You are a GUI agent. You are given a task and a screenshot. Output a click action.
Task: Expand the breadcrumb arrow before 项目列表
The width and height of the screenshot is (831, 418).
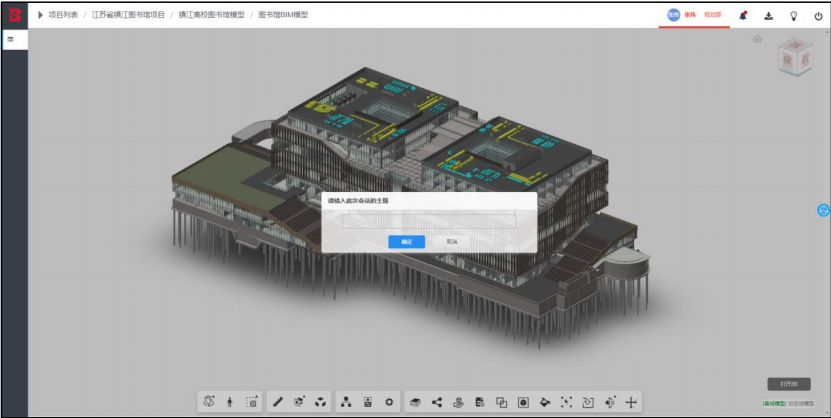[40, 15]
